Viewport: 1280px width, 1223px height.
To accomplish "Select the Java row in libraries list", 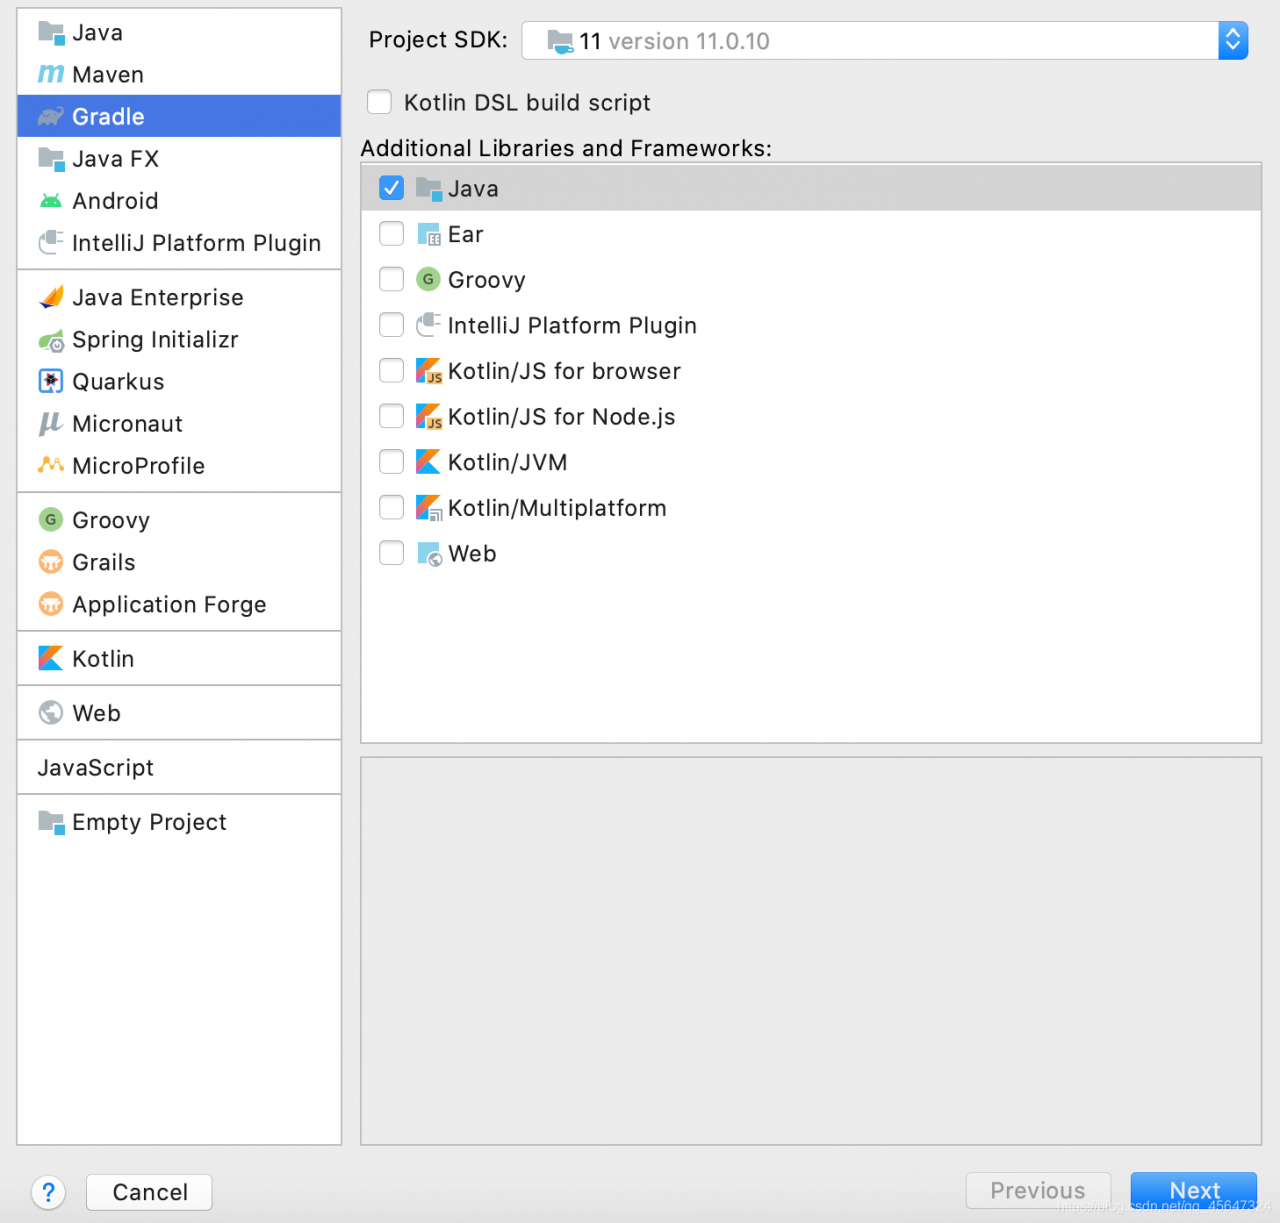I will [x=811, y=188].
